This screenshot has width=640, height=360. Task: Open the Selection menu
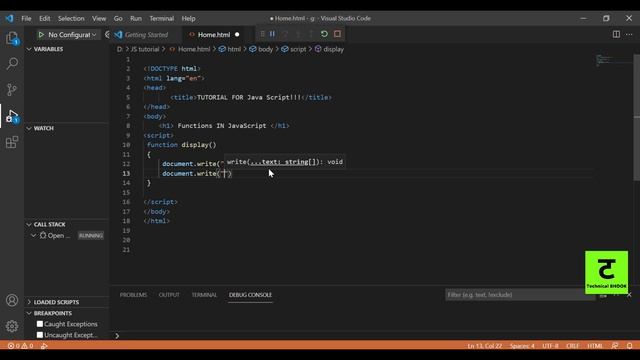[x=71, y=18]
